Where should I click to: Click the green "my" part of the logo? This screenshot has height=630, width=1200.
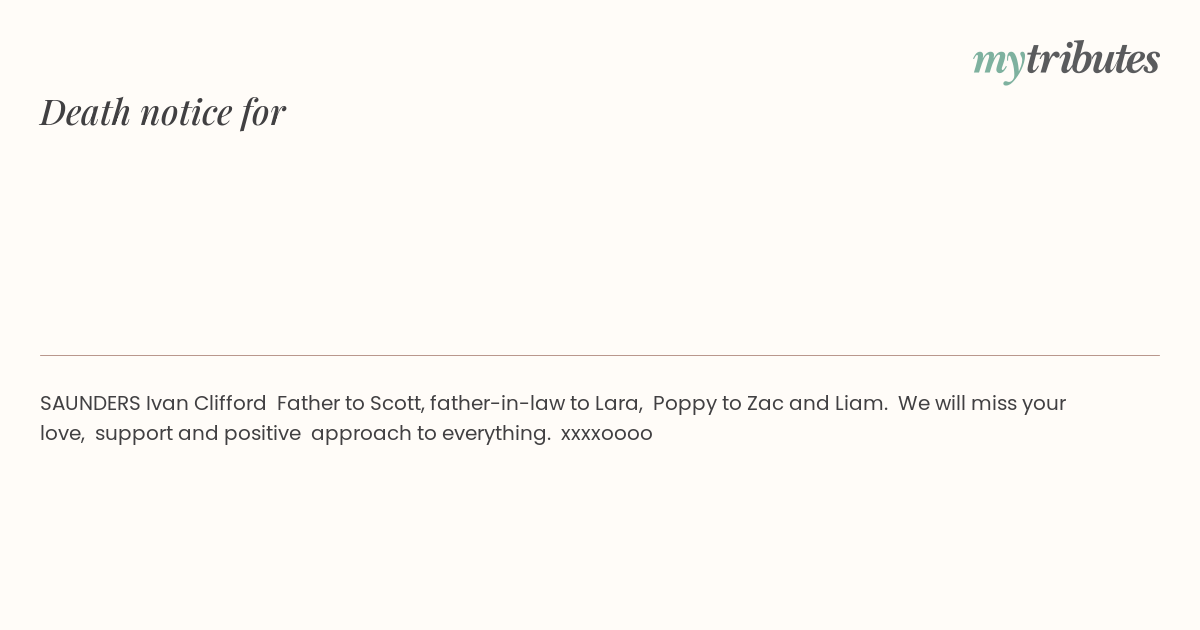click(998, 60)
